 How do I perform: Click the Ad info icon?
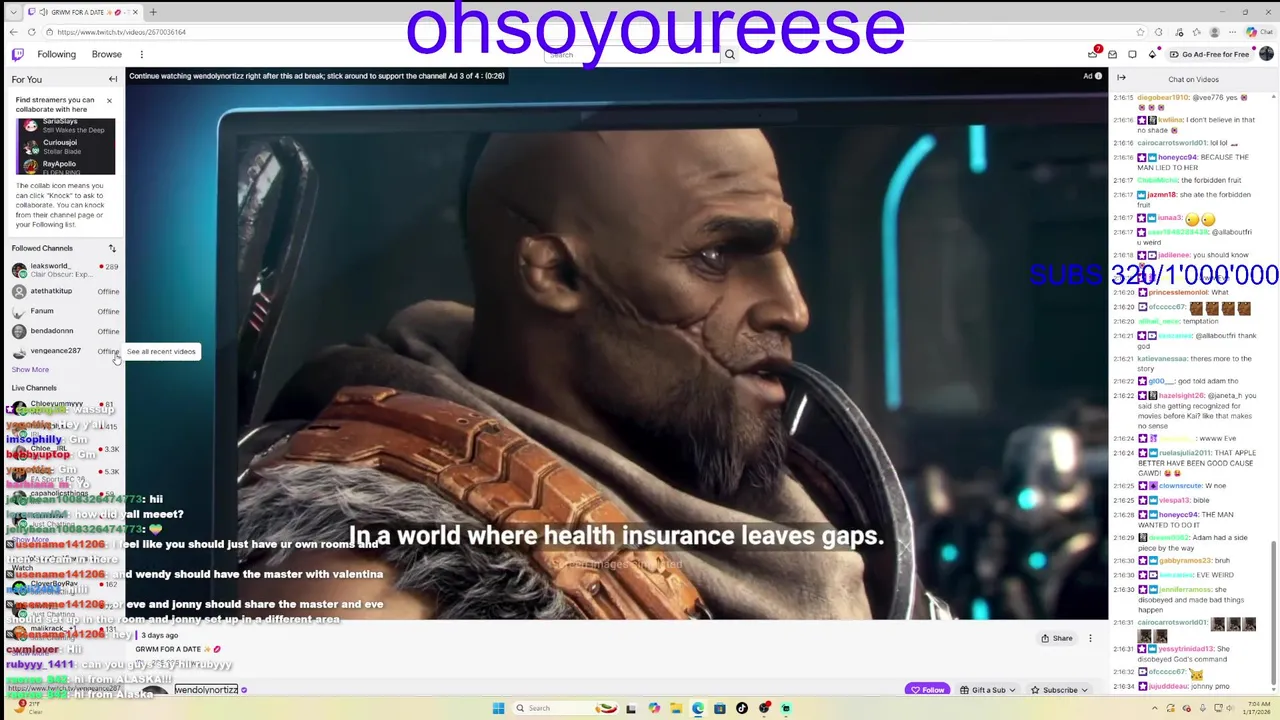(1098, 76)
